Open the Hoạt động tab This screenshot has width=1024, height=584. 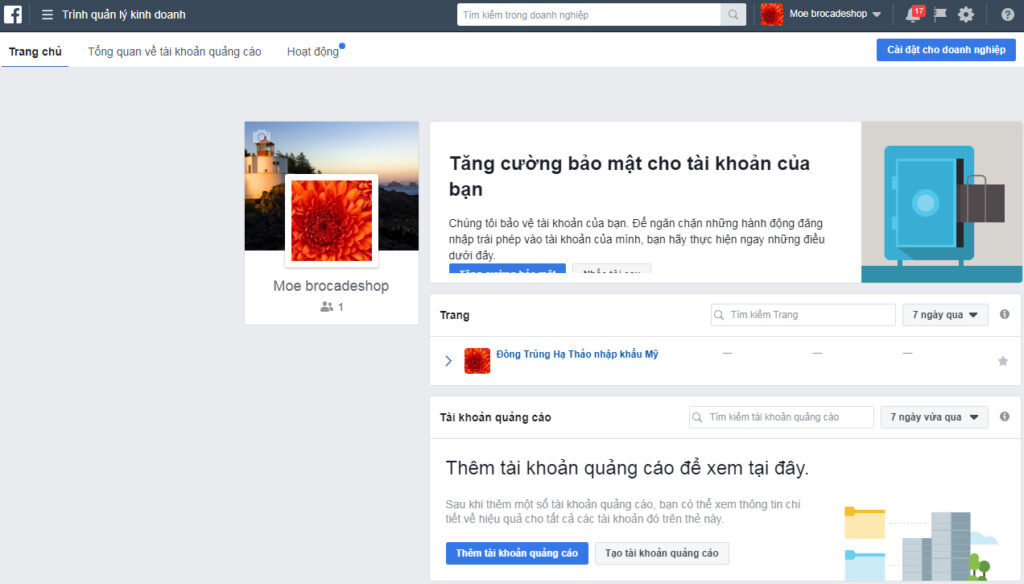point(313,51)
